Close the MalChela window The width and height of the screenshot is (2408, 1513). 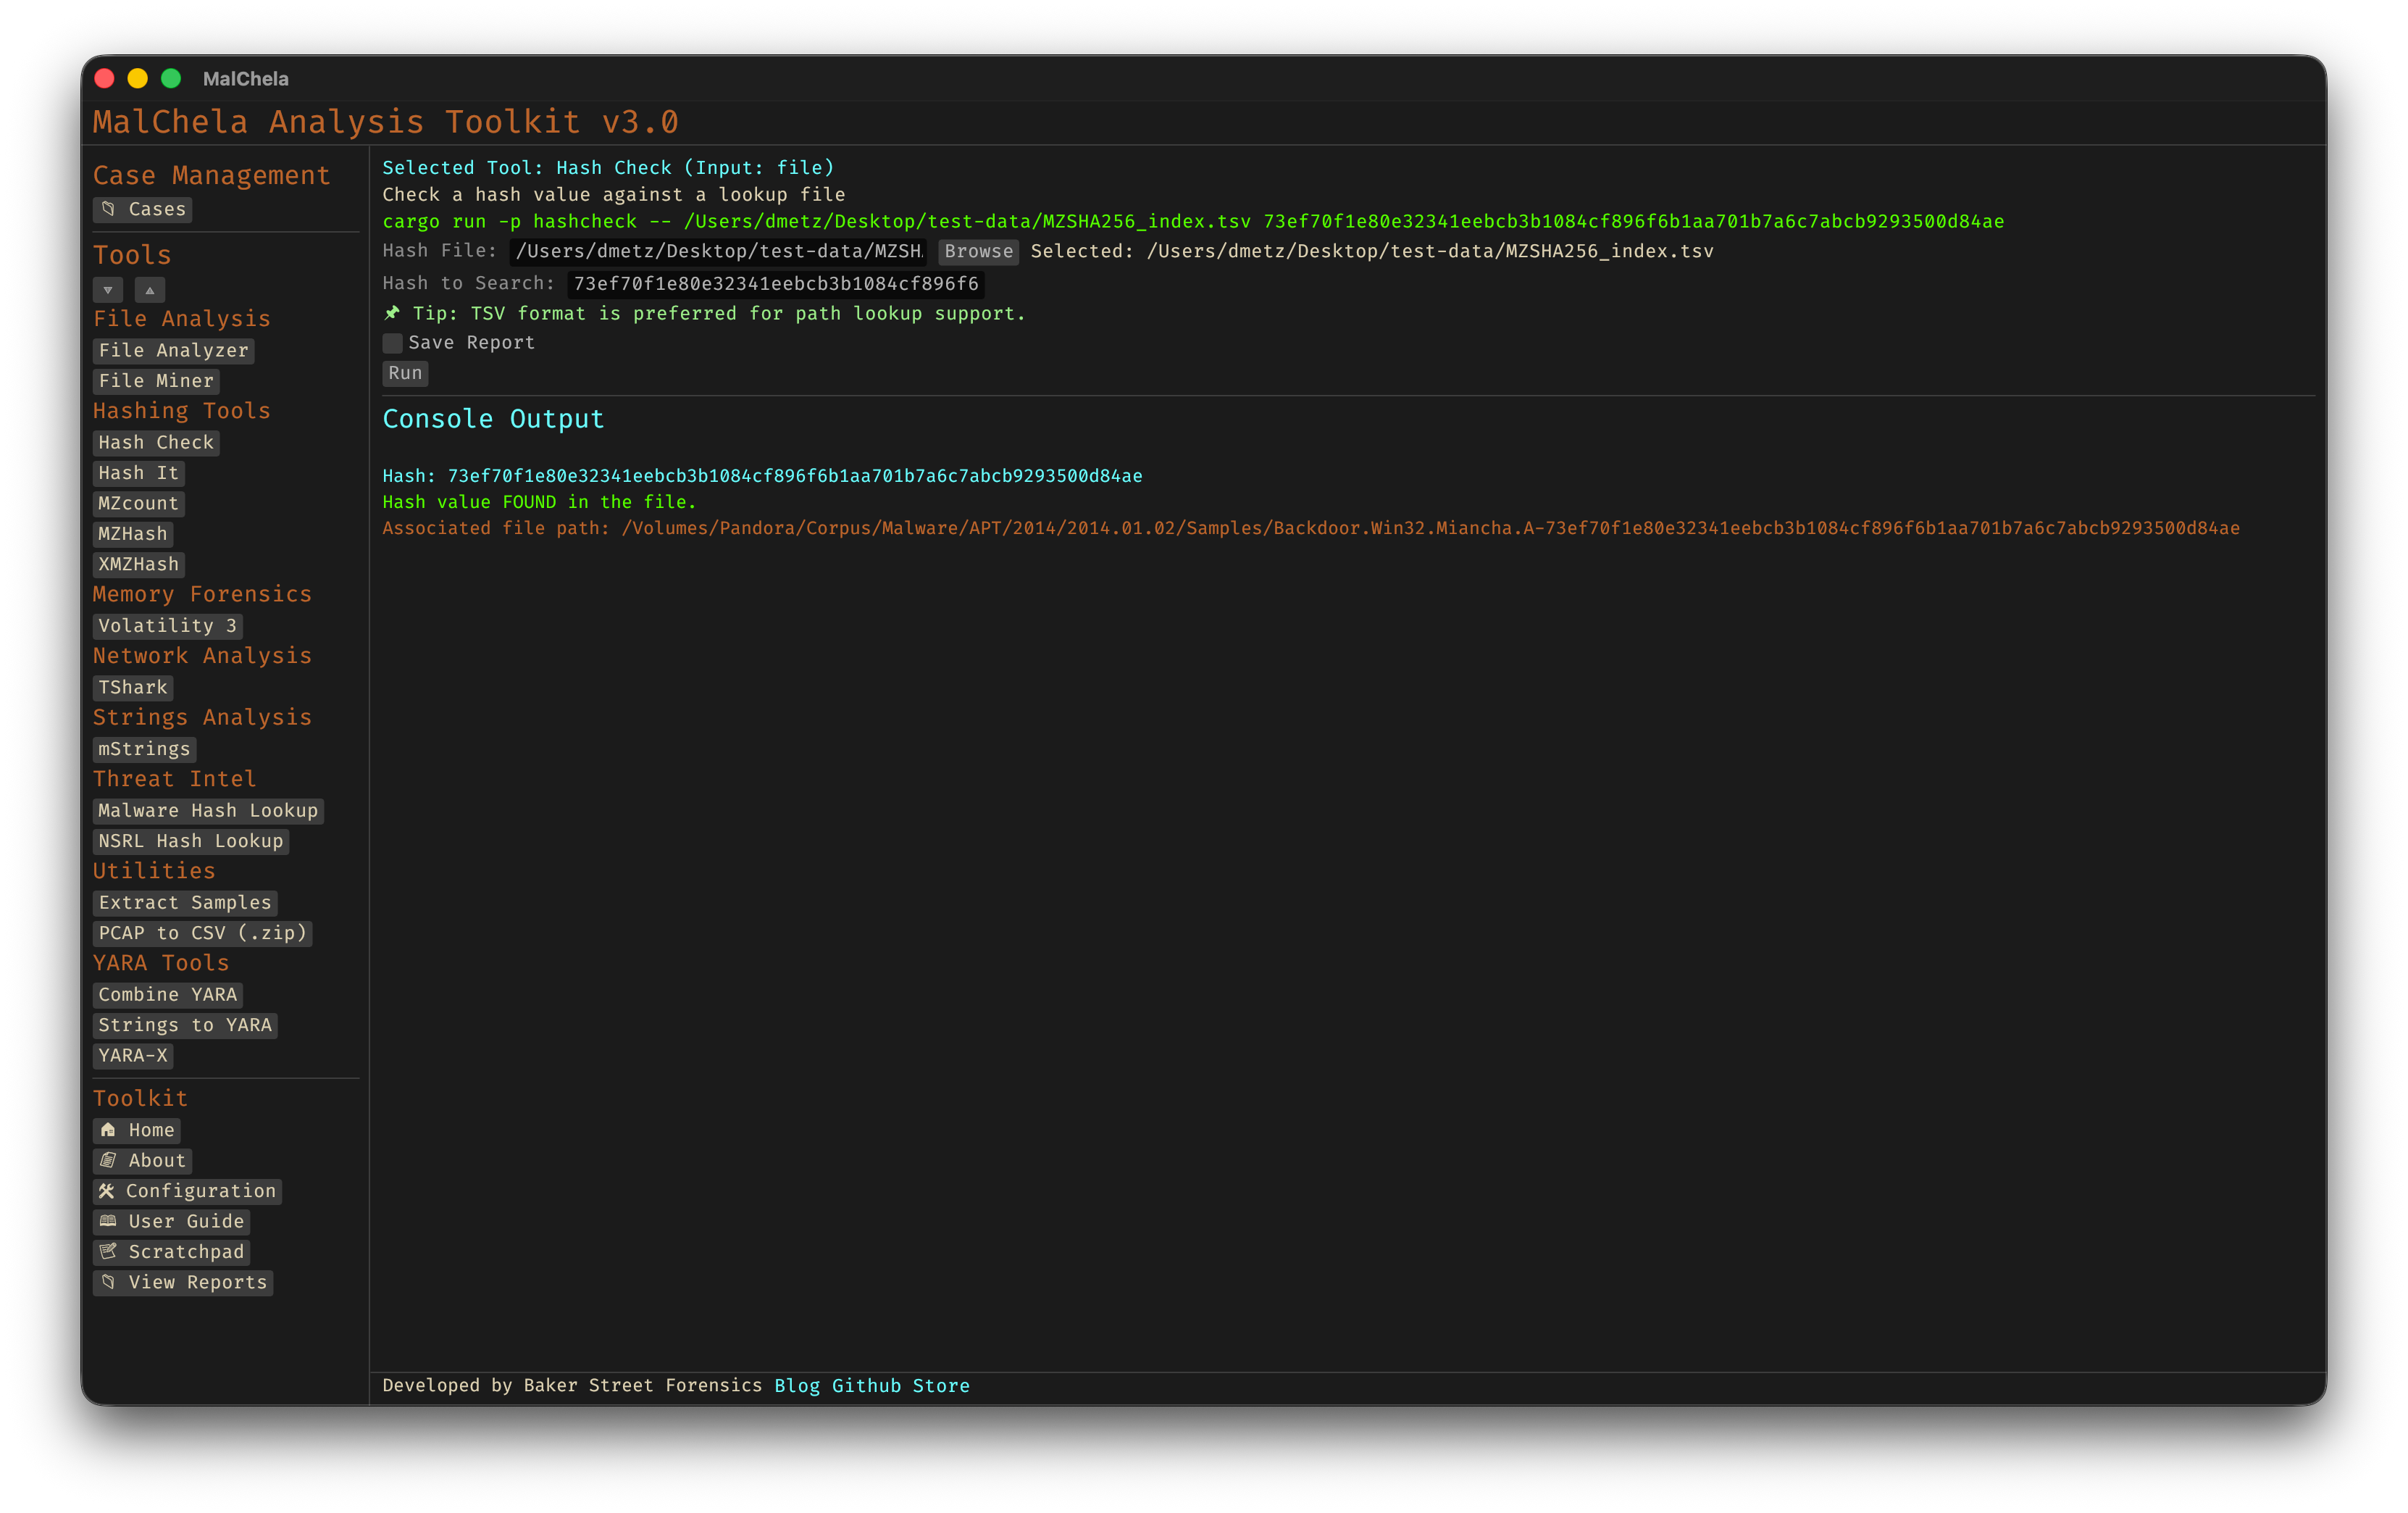pyautogui.click(x=104, y=79)
